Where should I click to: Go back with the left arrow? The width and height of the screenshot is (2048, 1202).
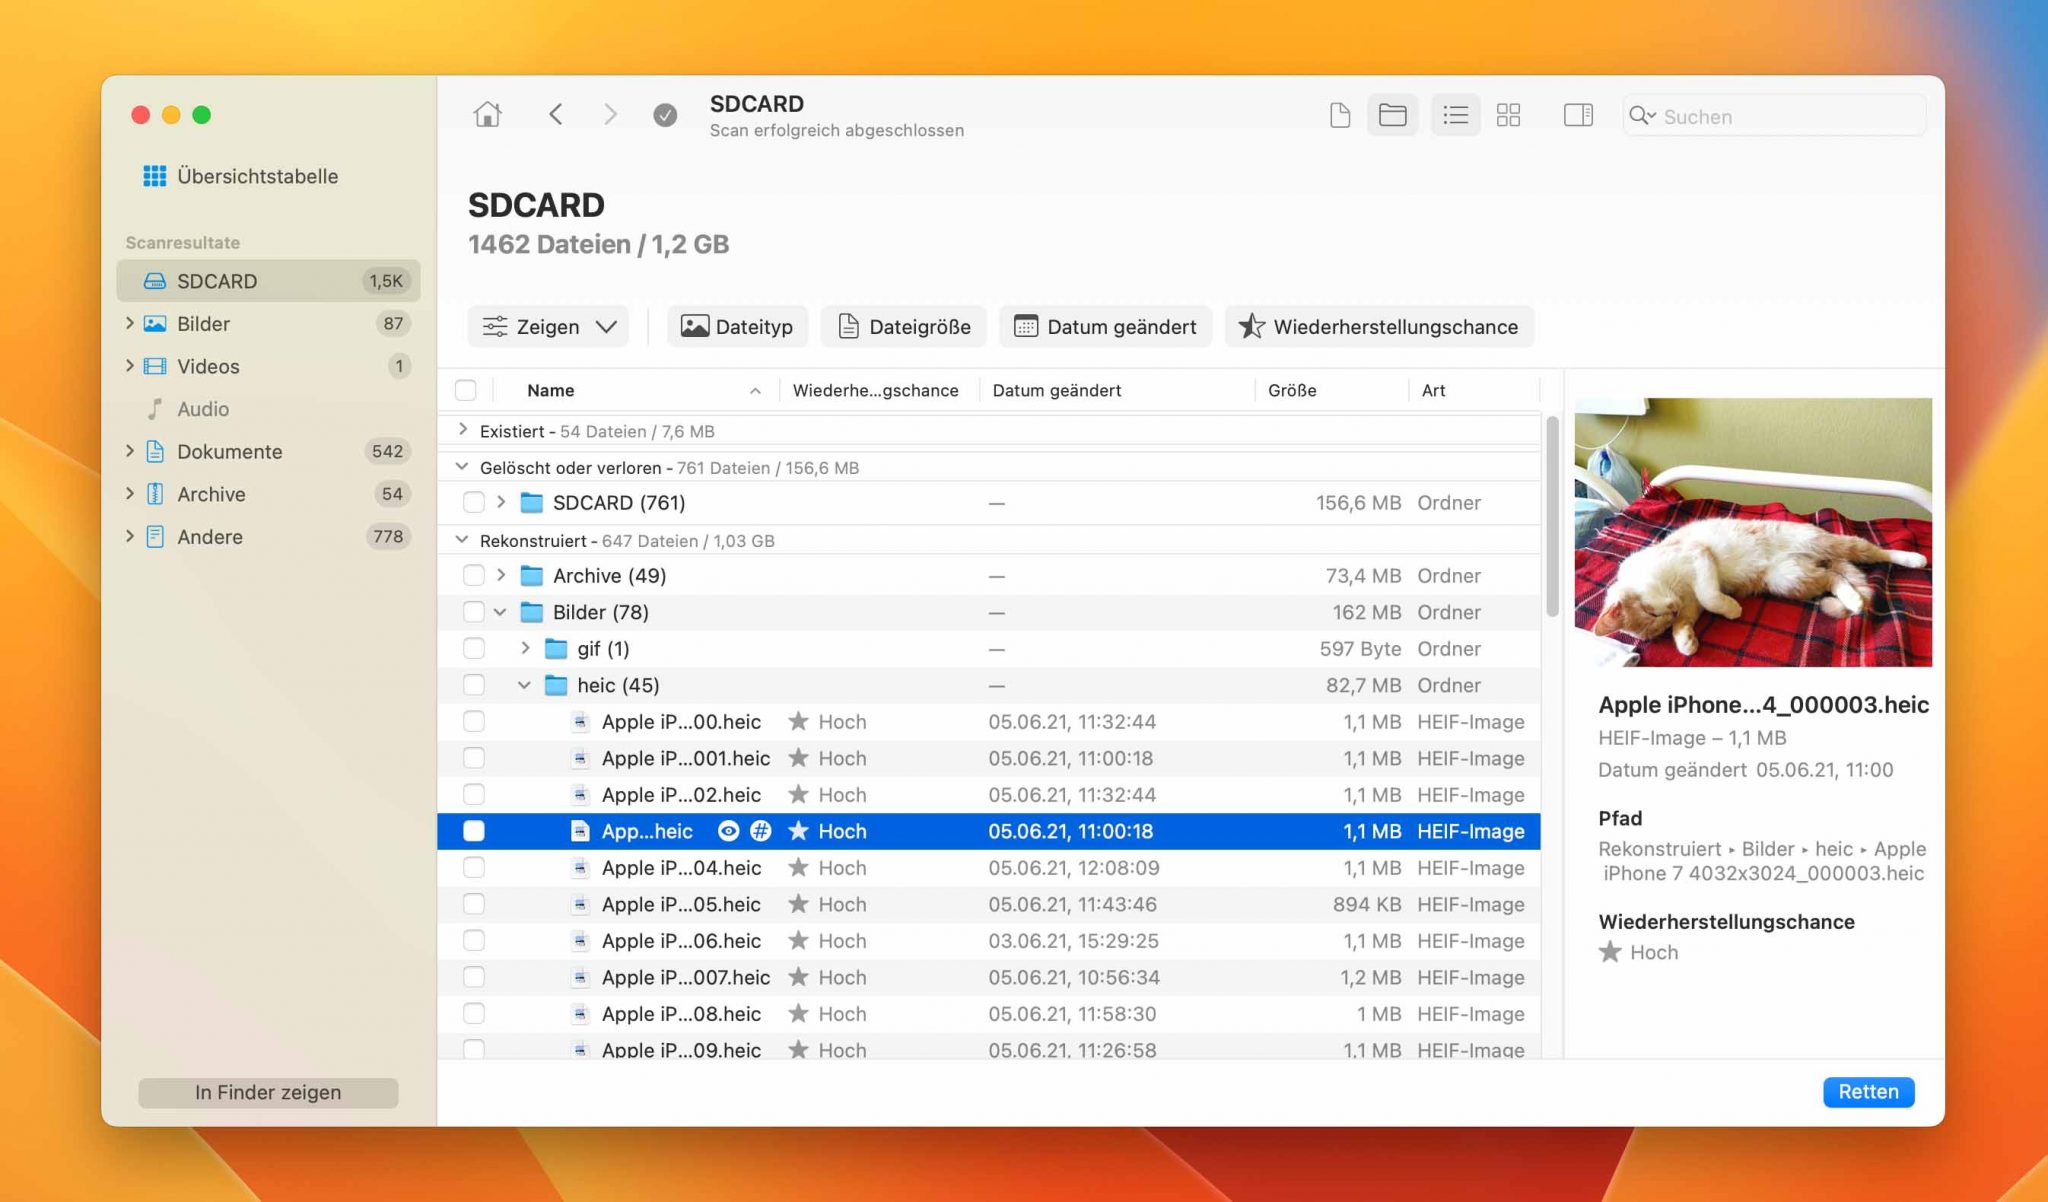(x=556, y=115)
